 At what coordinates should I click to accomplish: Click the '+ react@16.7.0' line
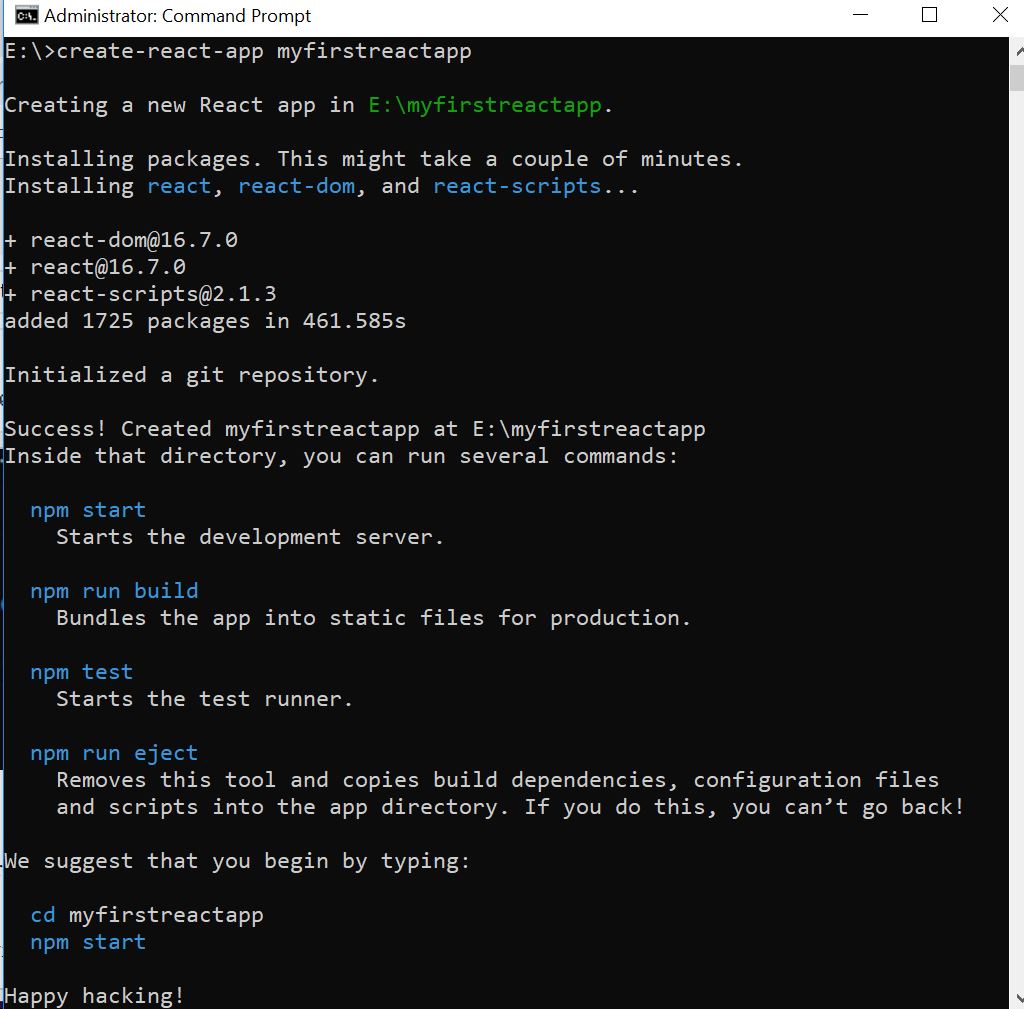(95, 267)
